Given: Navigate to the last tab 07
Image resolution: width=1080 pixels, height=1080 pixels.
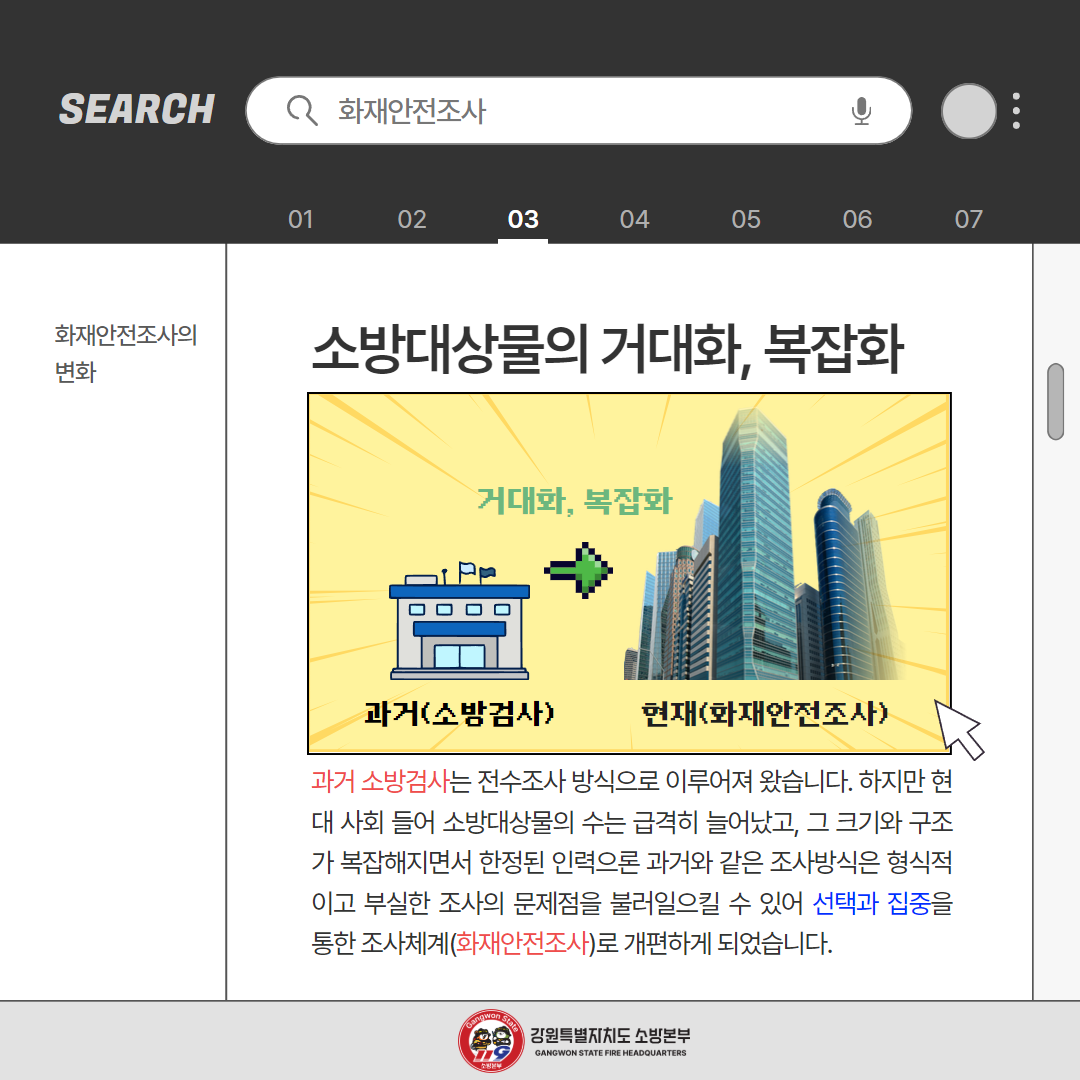Looking at the screenshot, I should [968, 219].
